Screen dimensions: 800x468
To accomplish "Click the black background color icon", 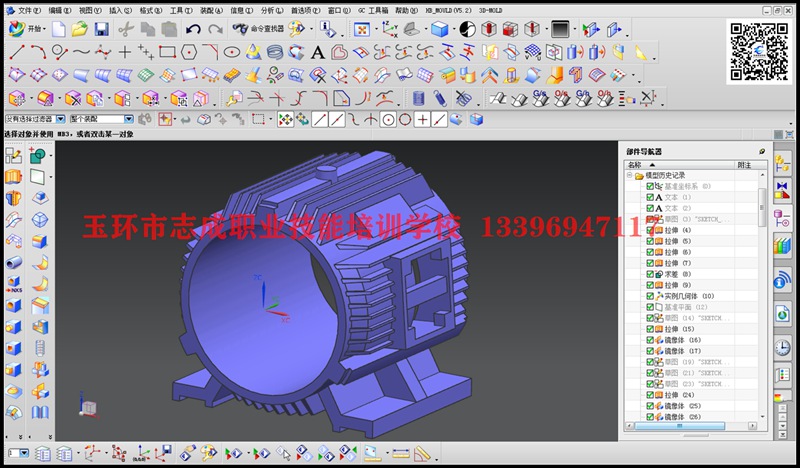I will (x=560, y=29).
